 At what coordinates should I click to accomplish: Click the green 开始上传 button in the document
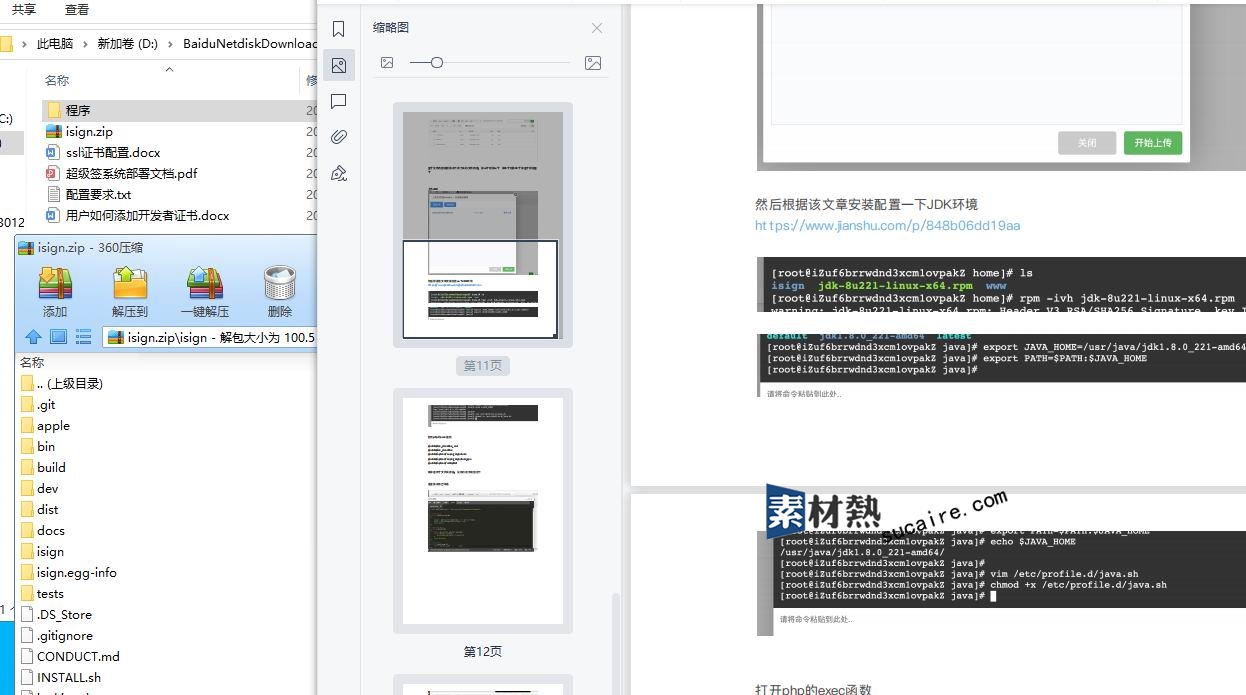point(1153,143)
